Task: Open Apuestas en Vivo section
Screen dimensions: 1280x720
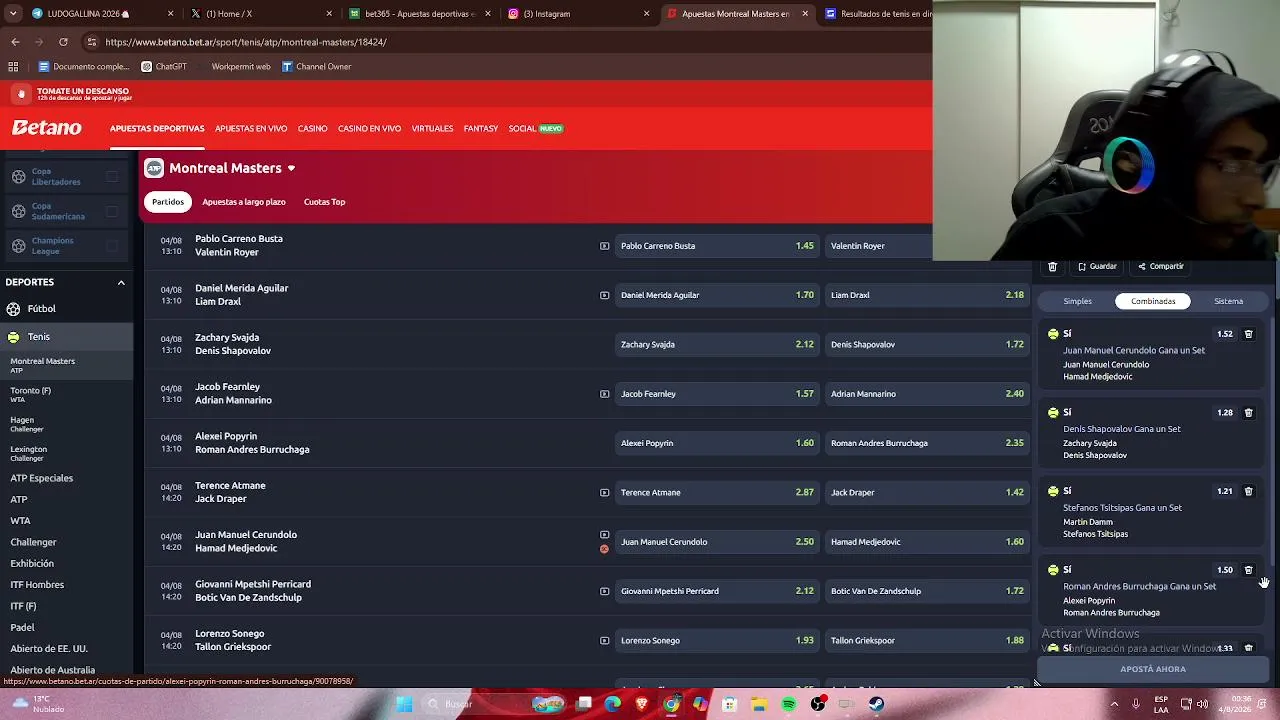Action: 251,129
